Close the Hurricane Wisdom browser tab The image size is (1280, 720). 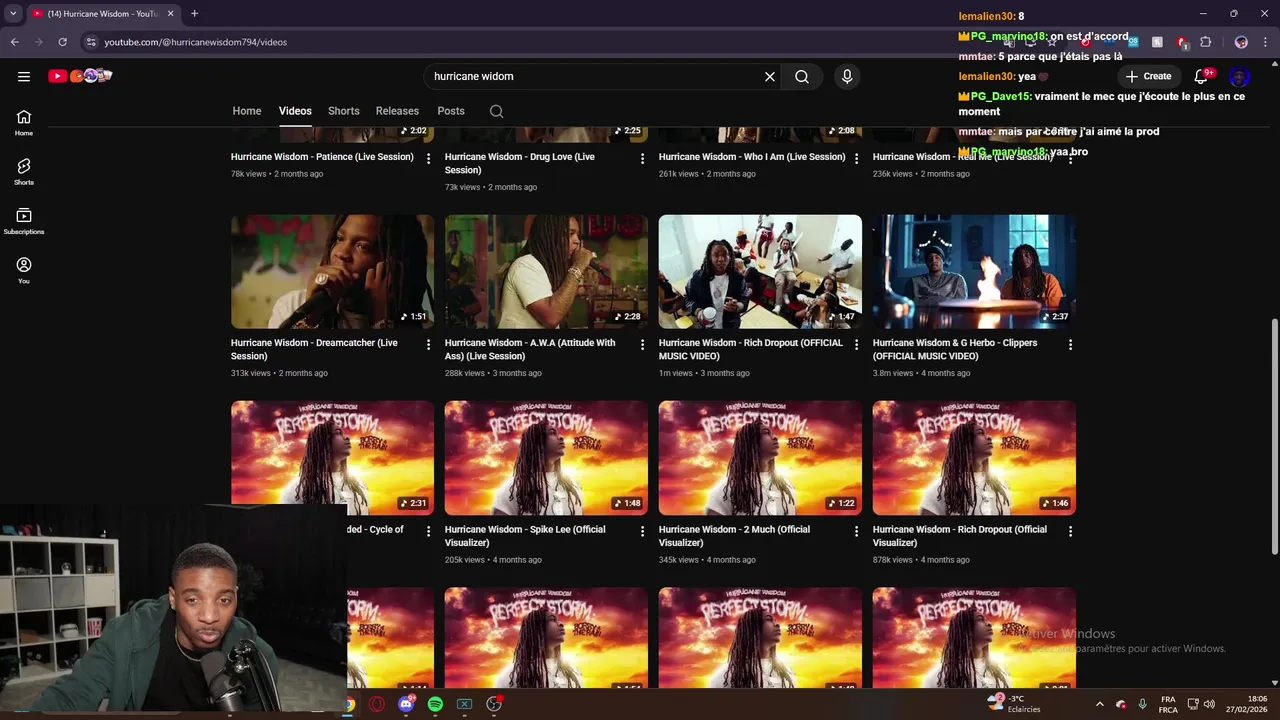(171, 14)
